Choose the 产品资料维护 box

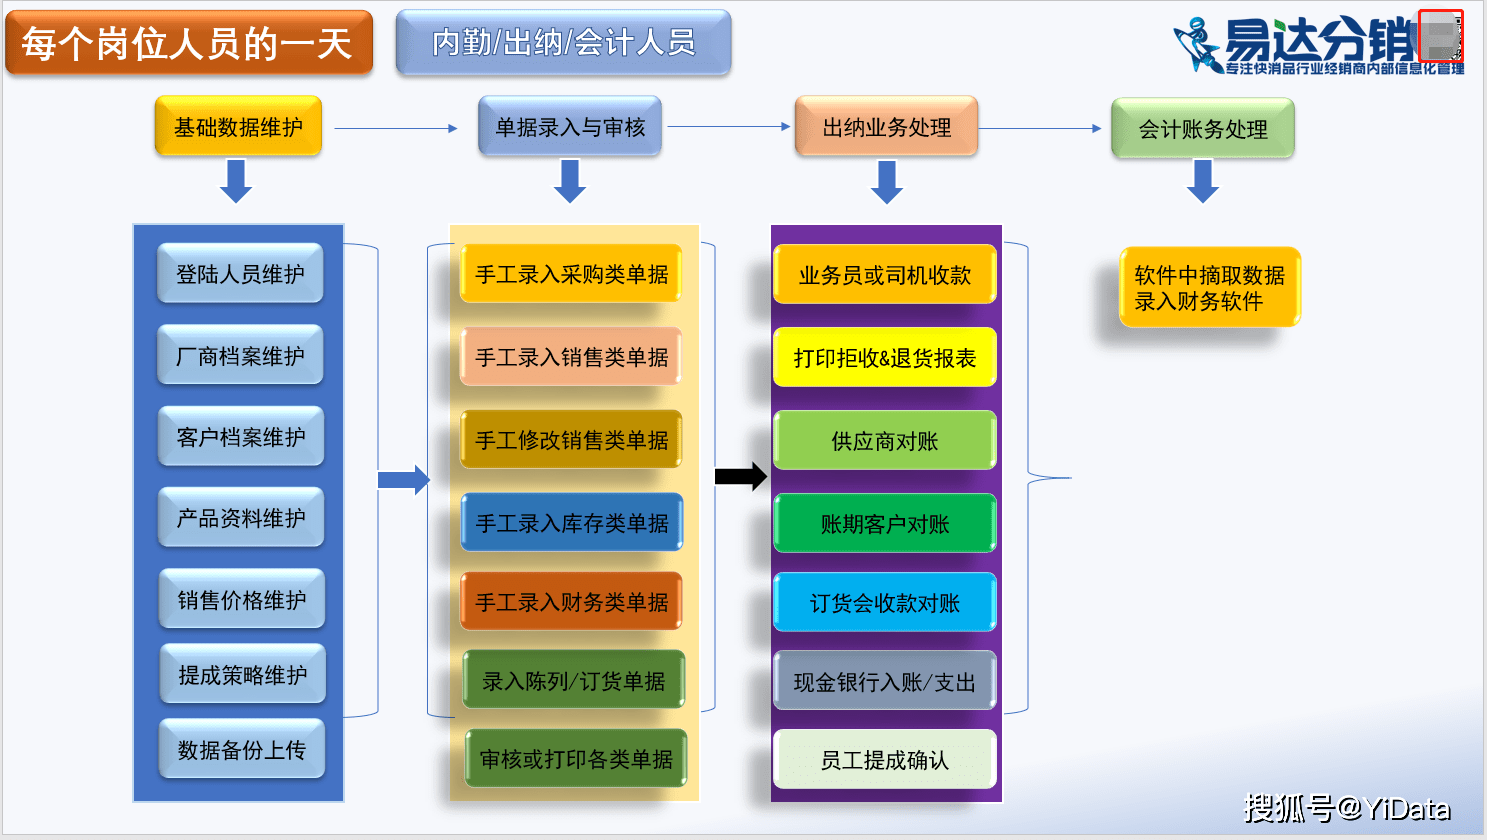click(241, 517)
